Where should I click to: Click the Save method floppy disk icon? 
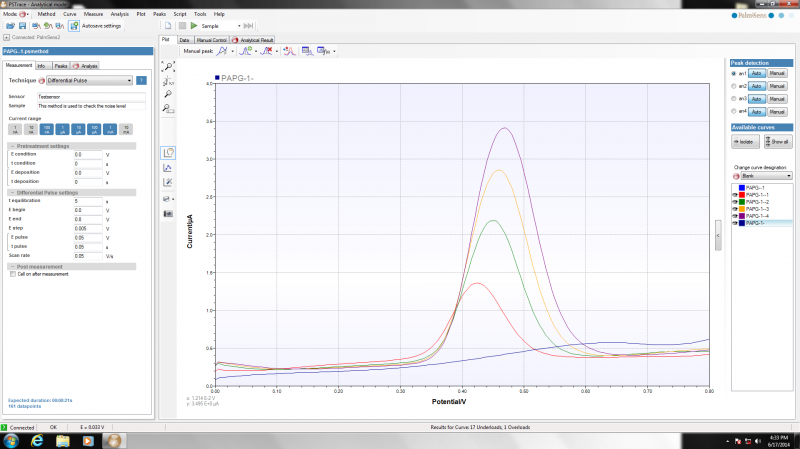(22, 26)
